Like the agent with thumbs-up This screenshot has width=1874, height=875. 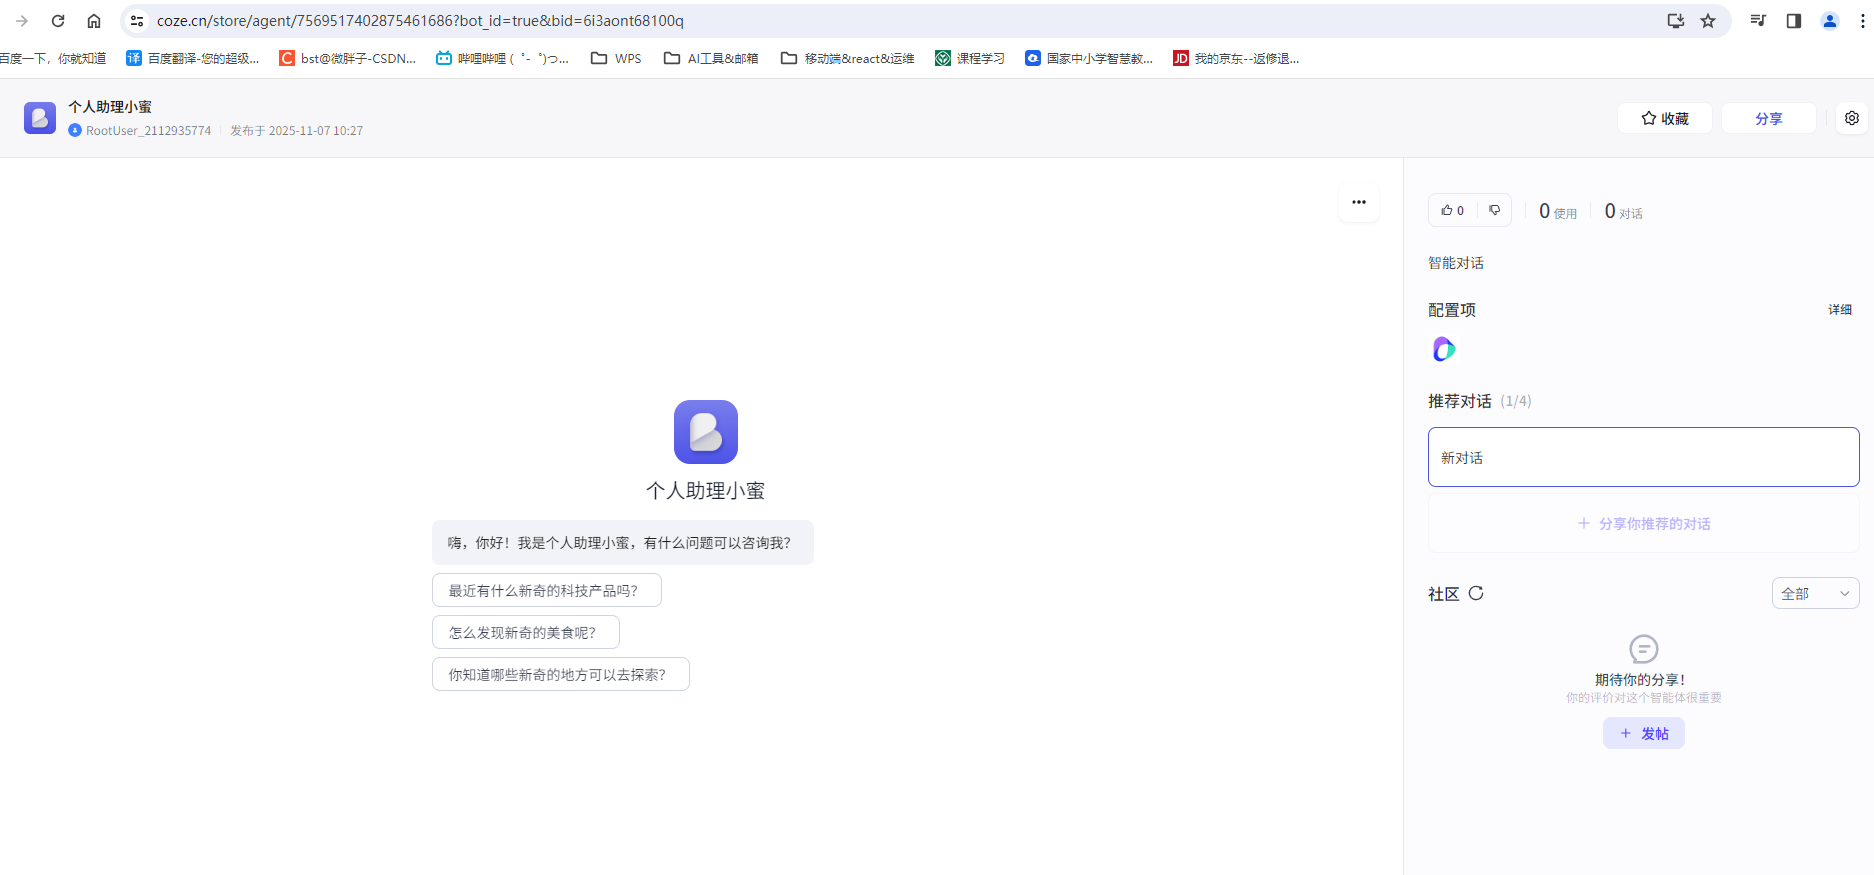1453,210
